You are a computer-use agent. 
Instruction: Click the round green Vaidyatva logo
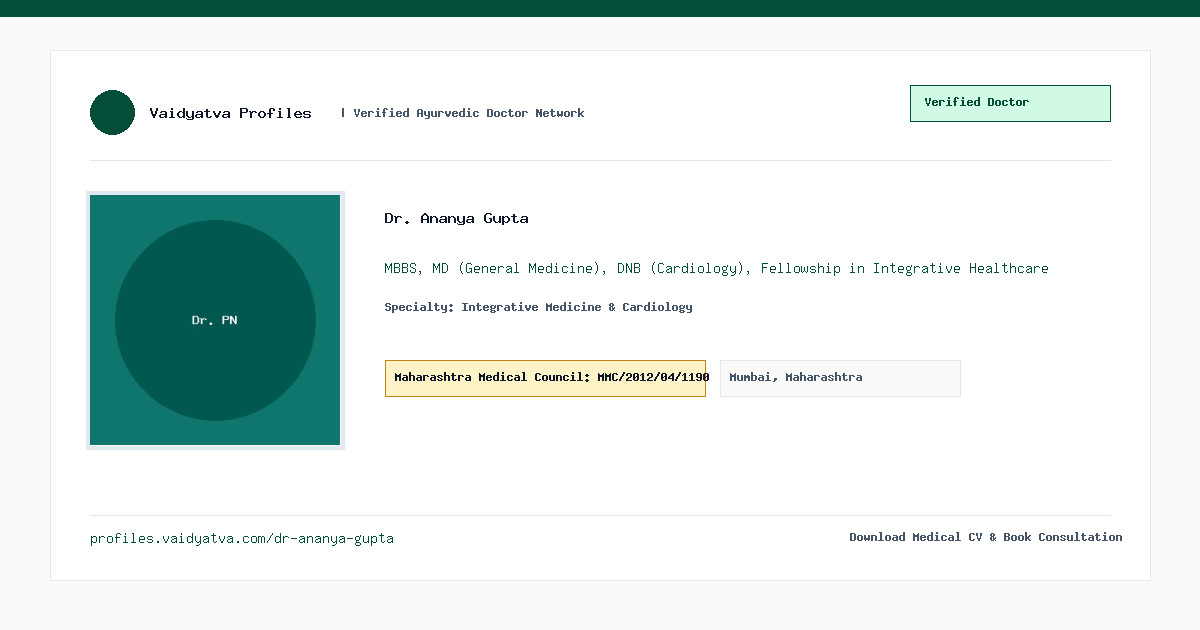(112, 112)
